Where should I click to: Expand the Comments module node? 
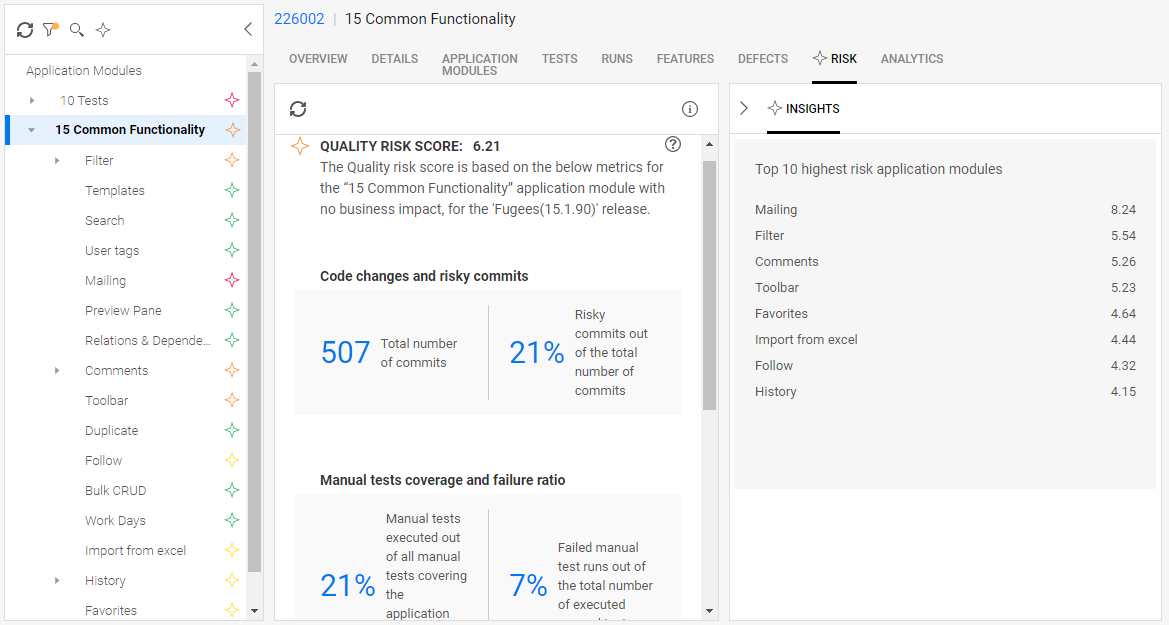point(57,370)
